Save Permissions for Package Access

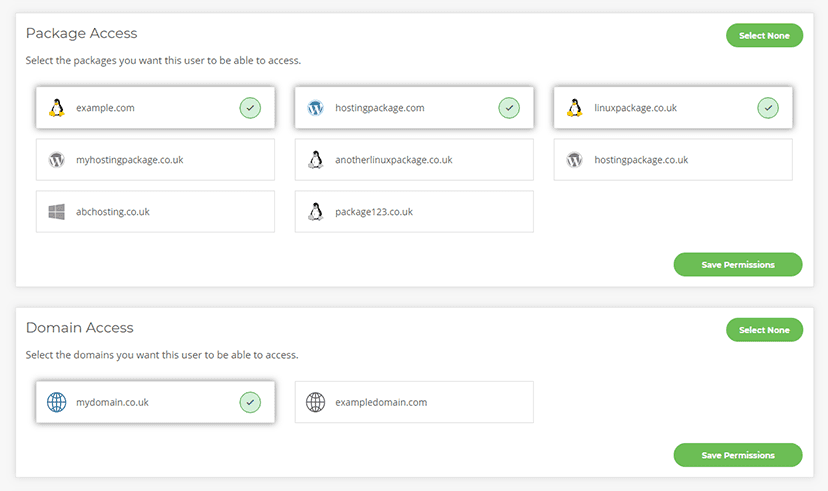pos(738,265)
